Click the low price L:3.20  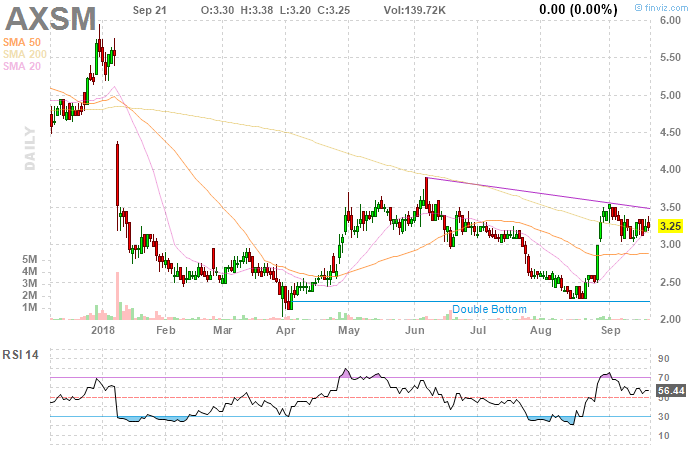(295, 10)
